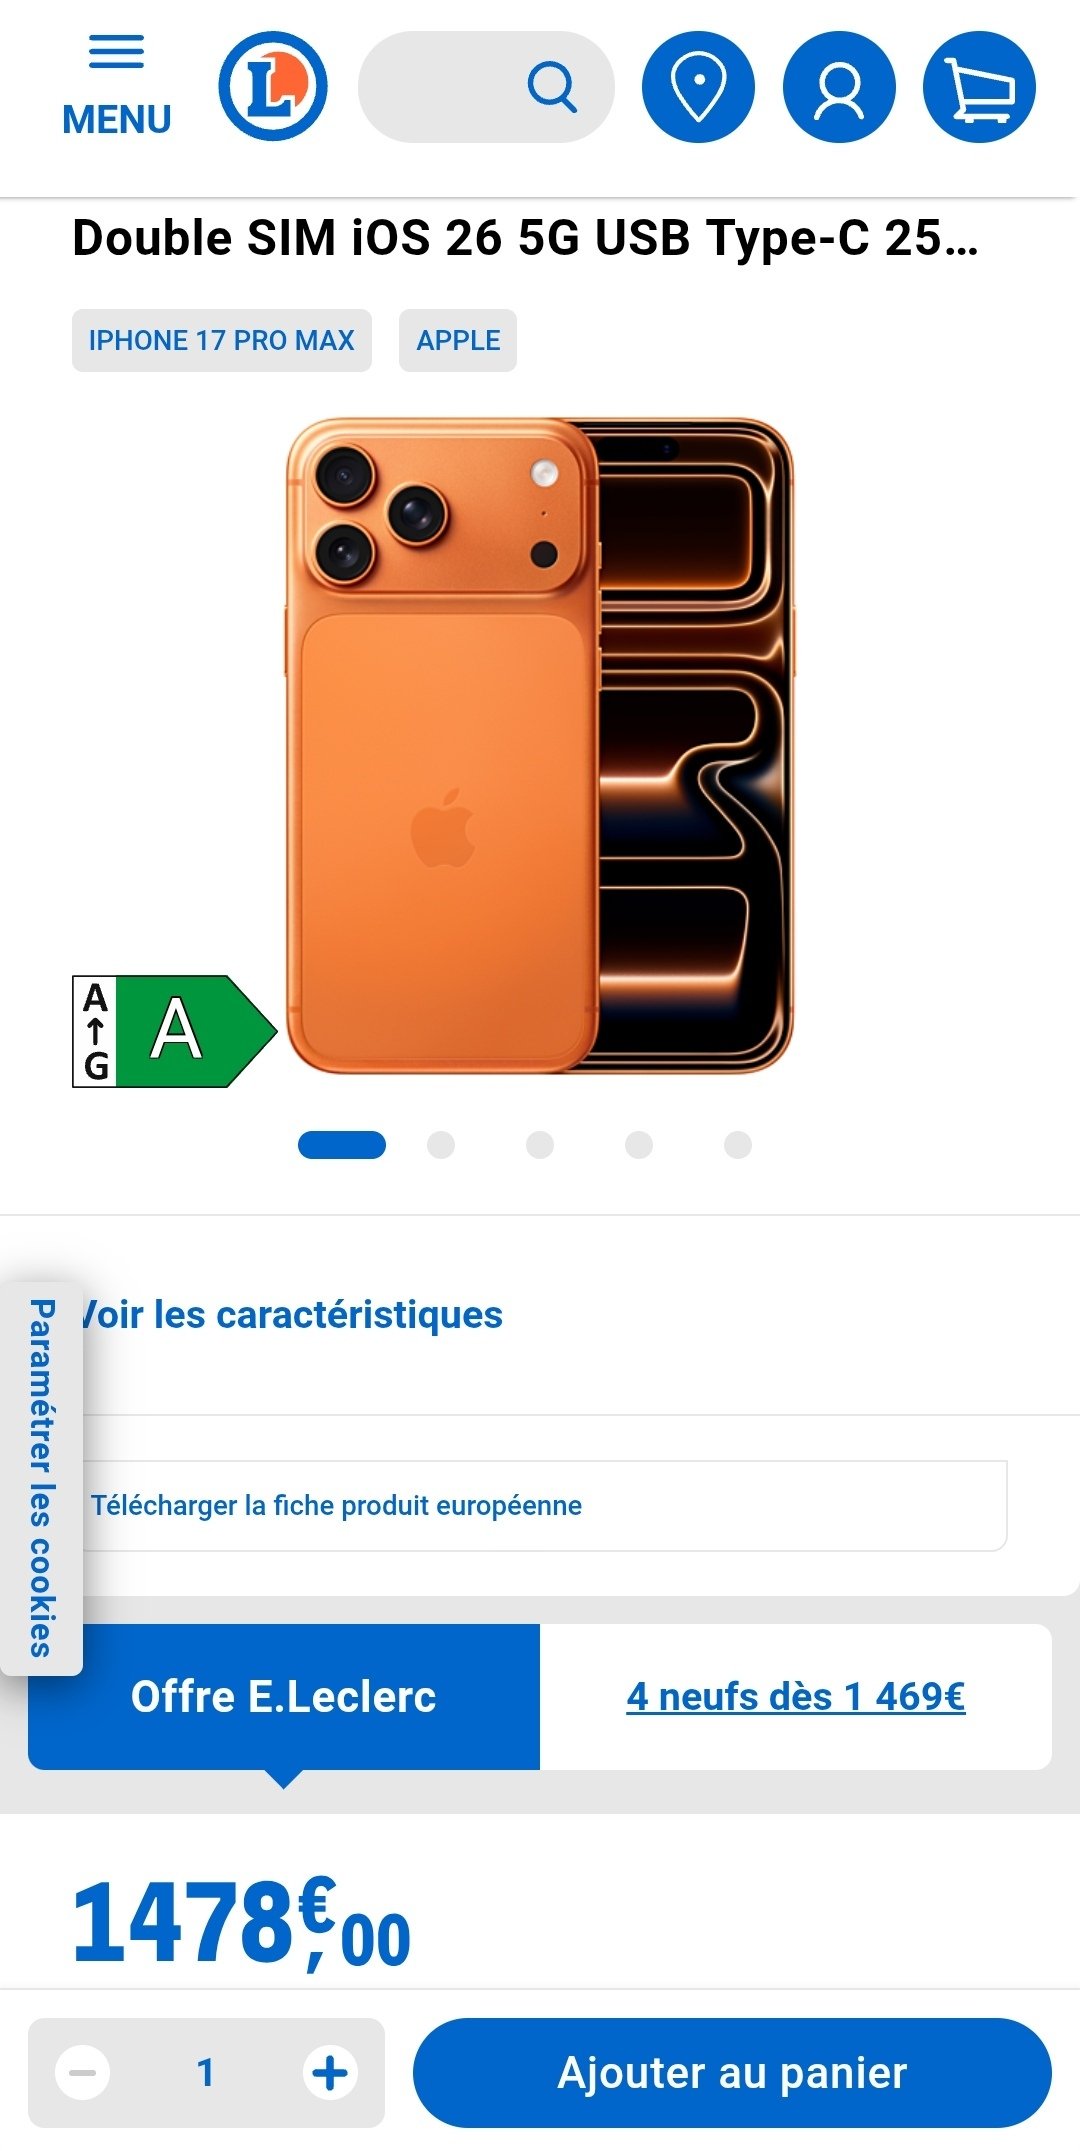Image resolution: width=1080 pixels, height=2151 pixels.
Task: Open the shopping cart icon
Action: [x=980, y=87]
